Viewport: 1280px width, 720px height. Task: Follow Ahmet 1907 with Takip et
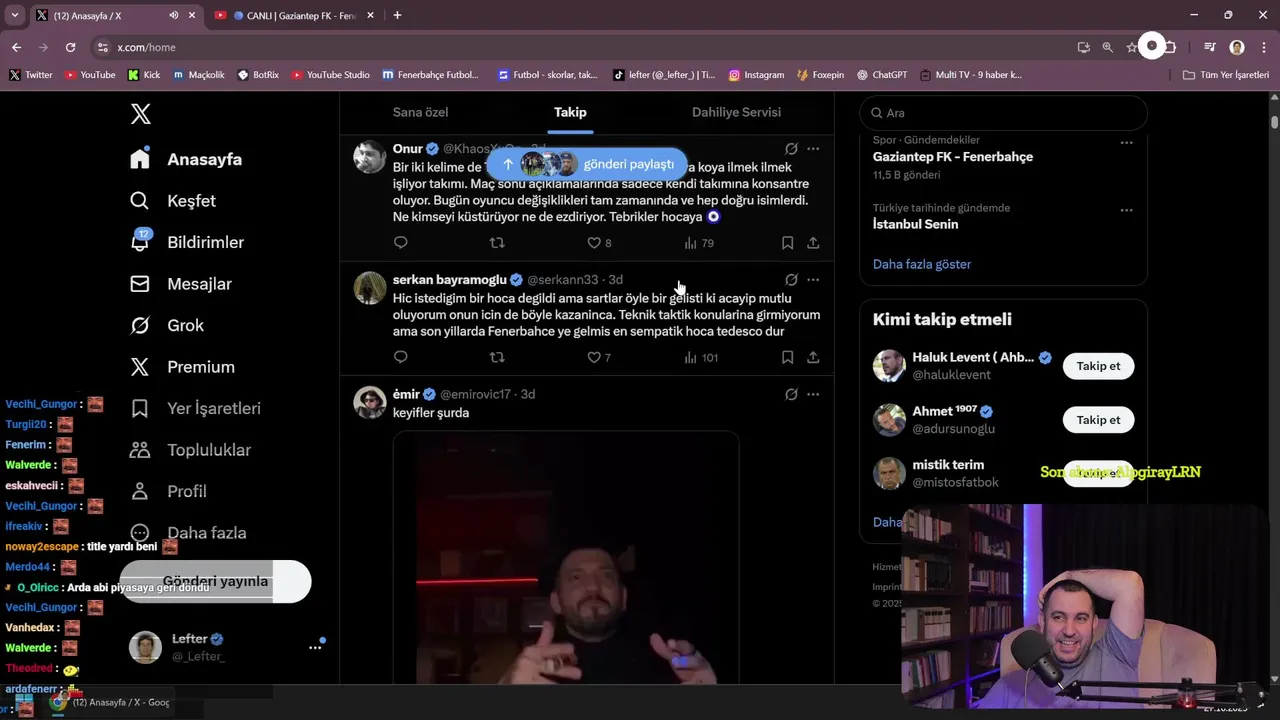(1098, 420)
